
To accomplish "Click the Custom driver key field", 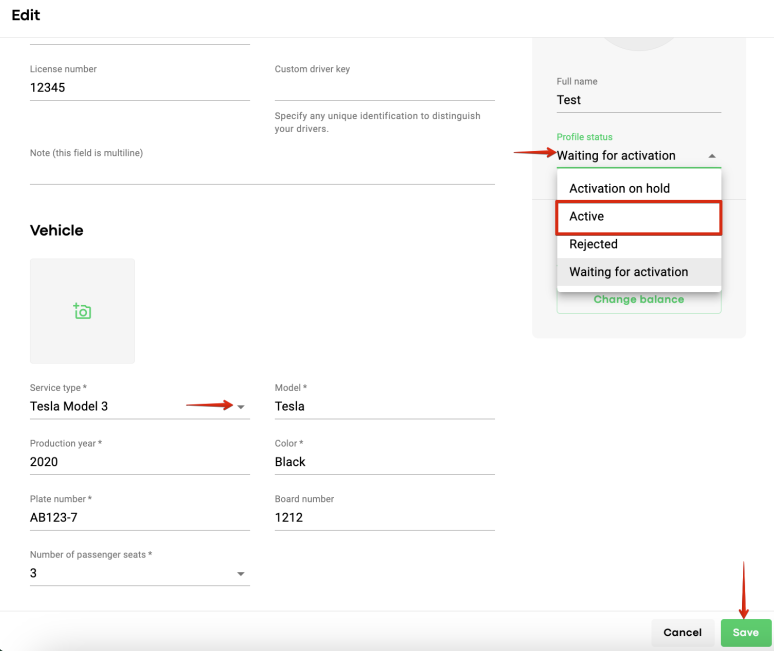I will (x=385, y=88).
